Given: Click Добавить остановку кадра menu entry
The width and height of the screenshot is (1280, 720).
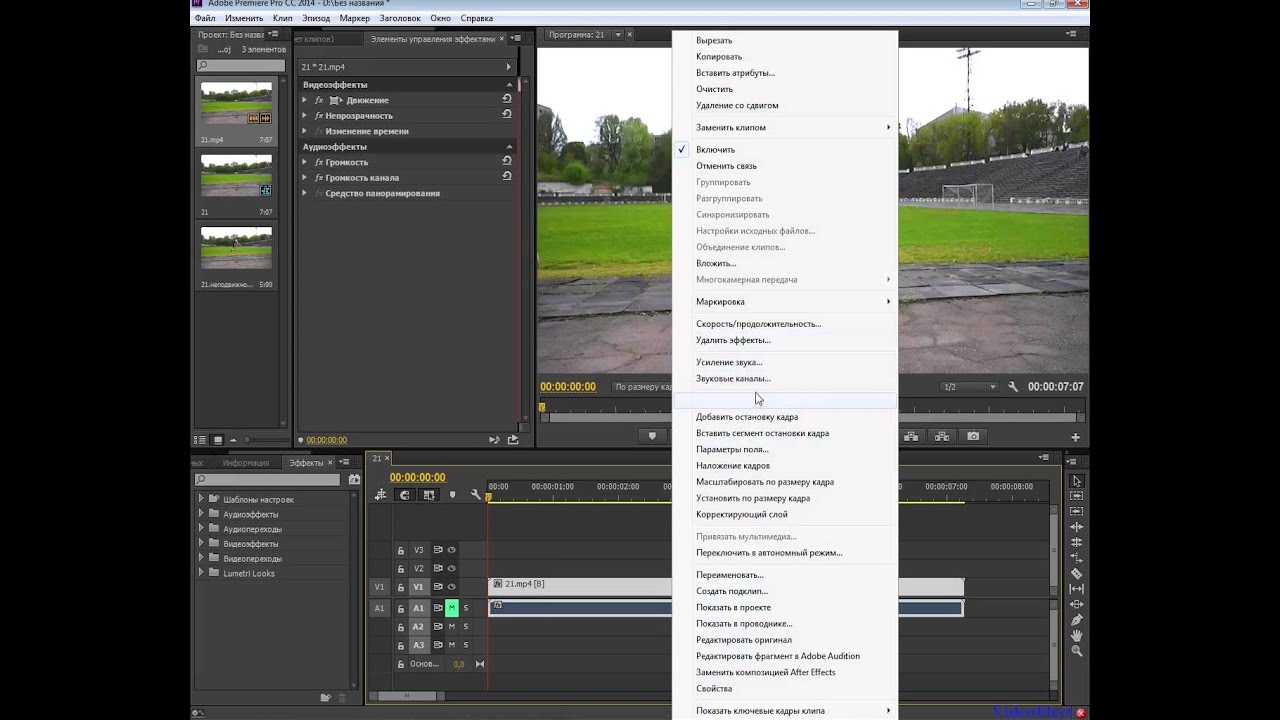Looking at the screenshot, I should point(746,417).
